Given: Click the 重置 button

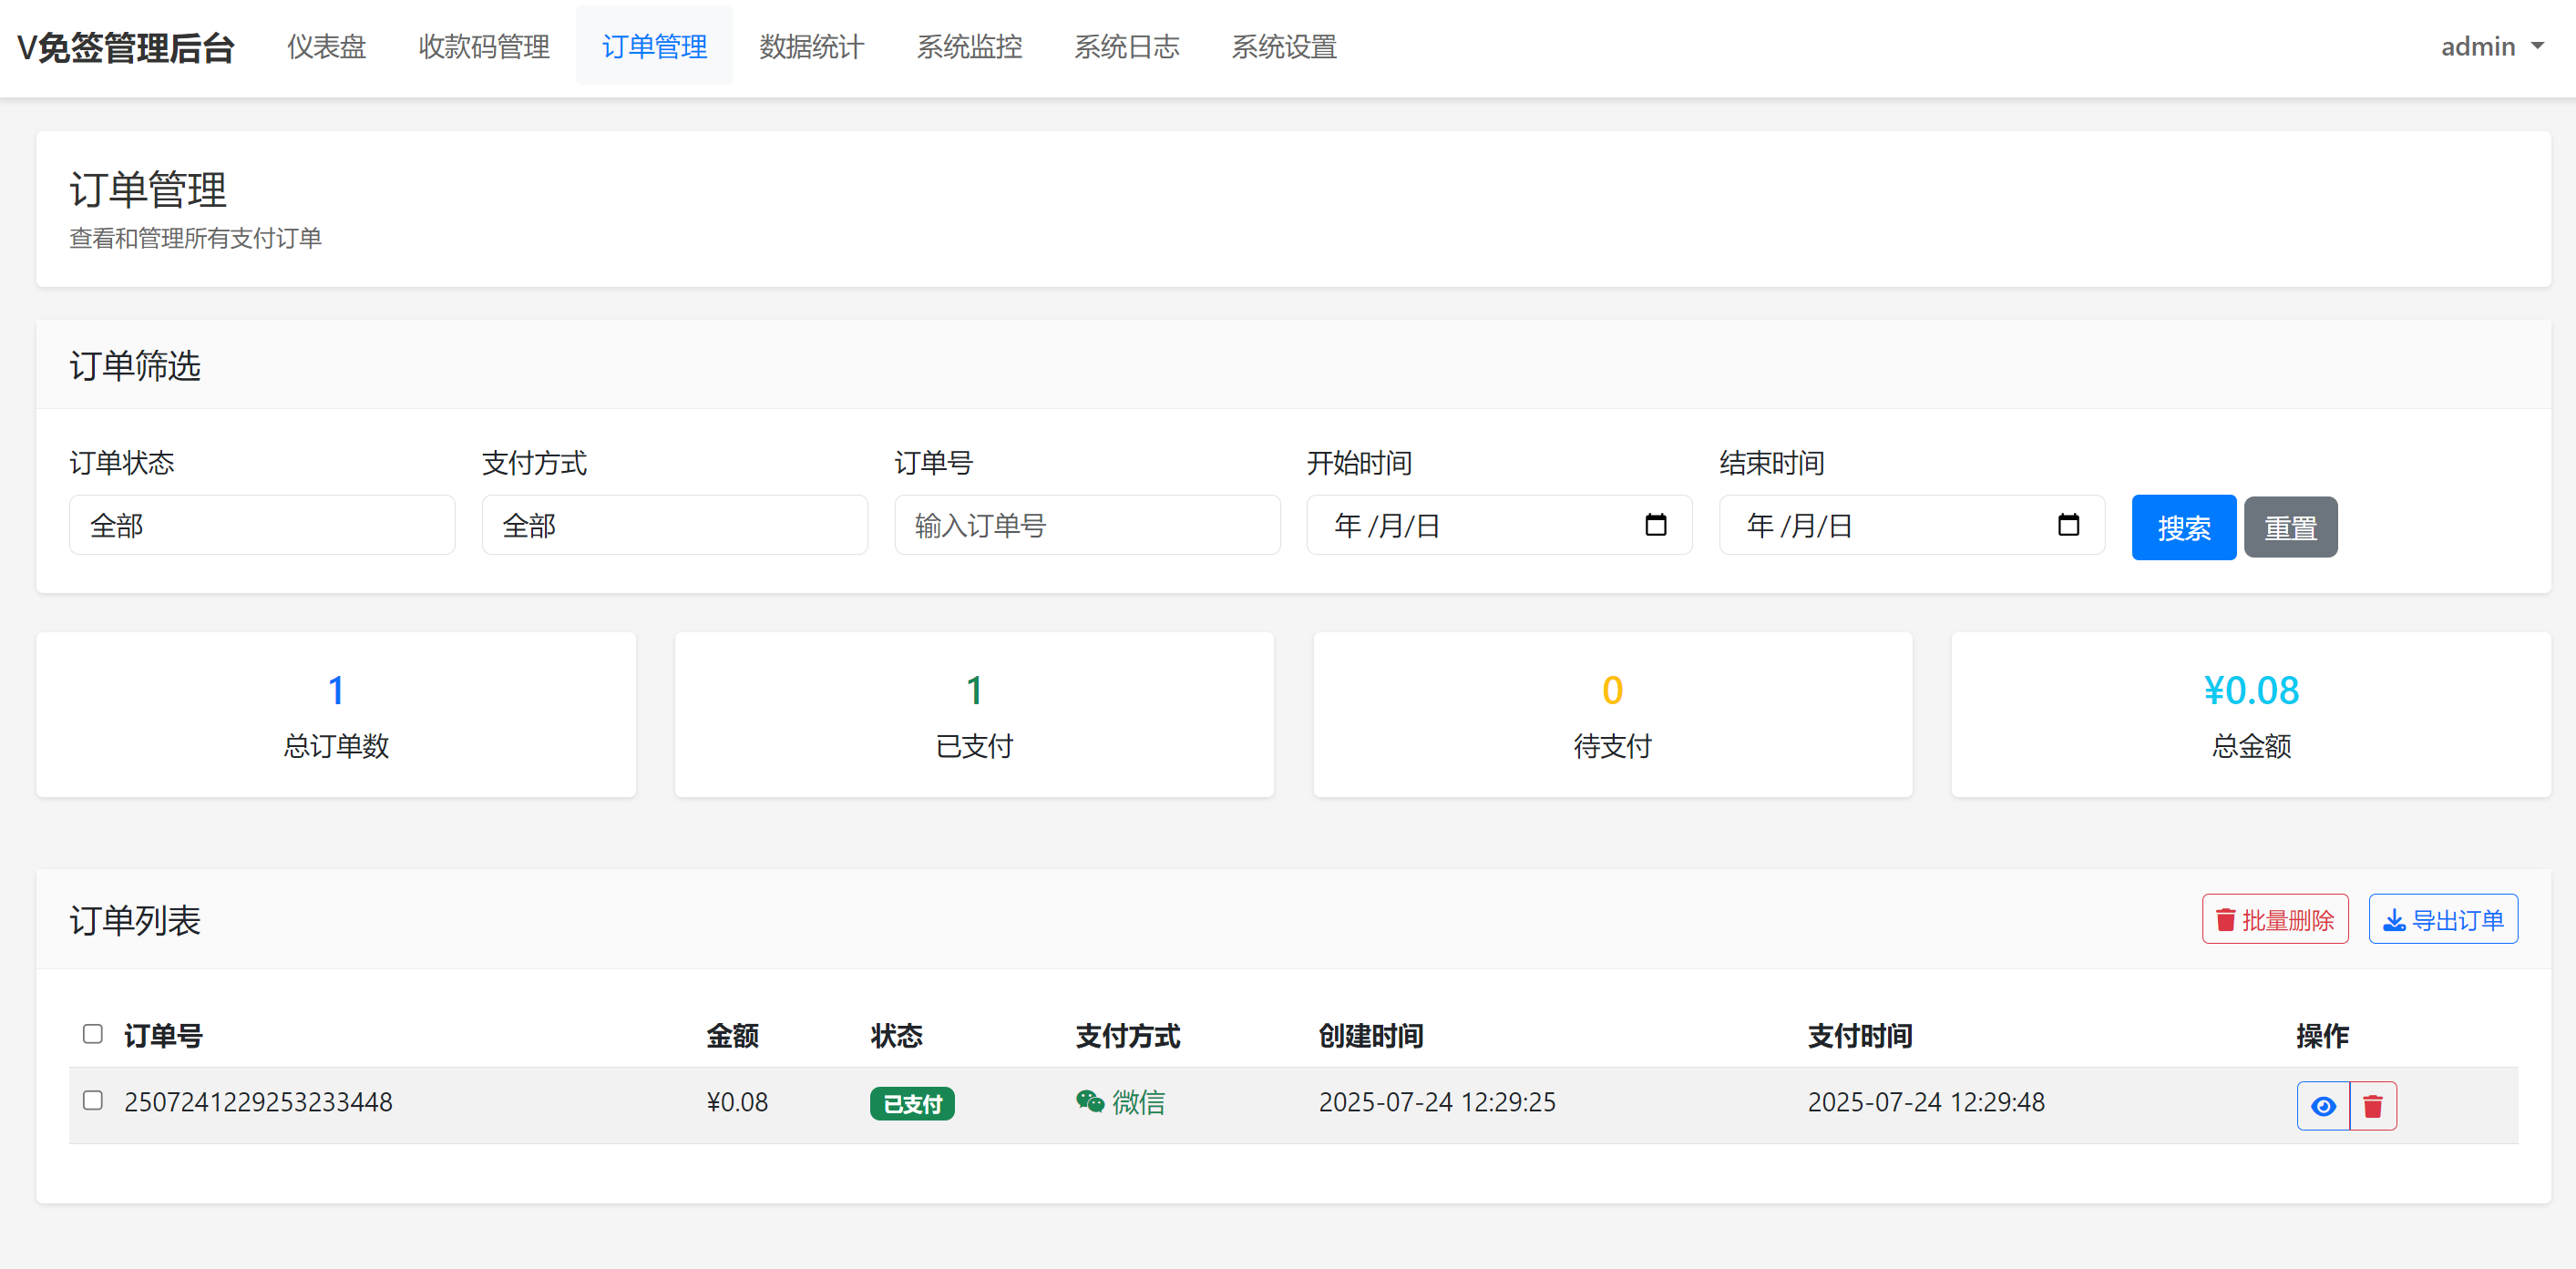Looking at the screenshot, I should click(x=2290, y=527).
